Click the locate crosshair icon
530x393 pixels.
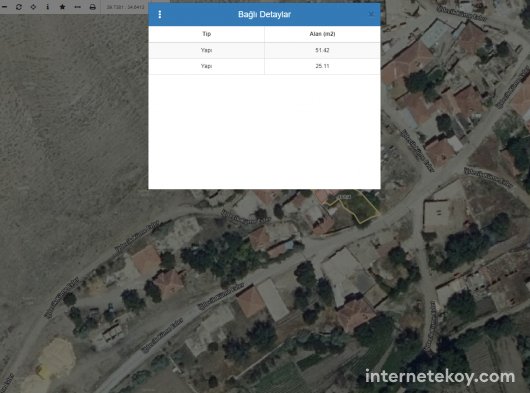33,7
